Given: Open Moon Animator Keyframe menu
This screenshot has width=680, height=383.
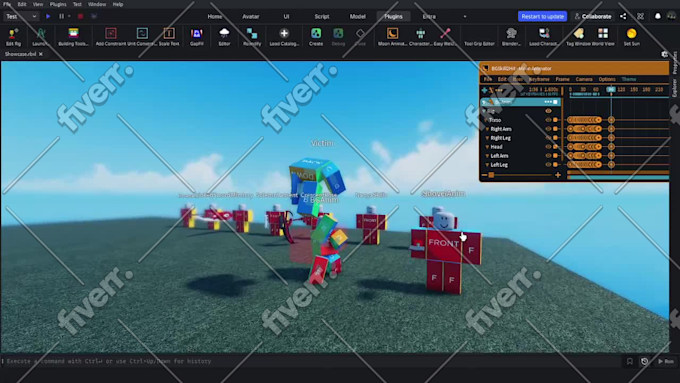Looking at the screenshot, I should pos(539,79).
